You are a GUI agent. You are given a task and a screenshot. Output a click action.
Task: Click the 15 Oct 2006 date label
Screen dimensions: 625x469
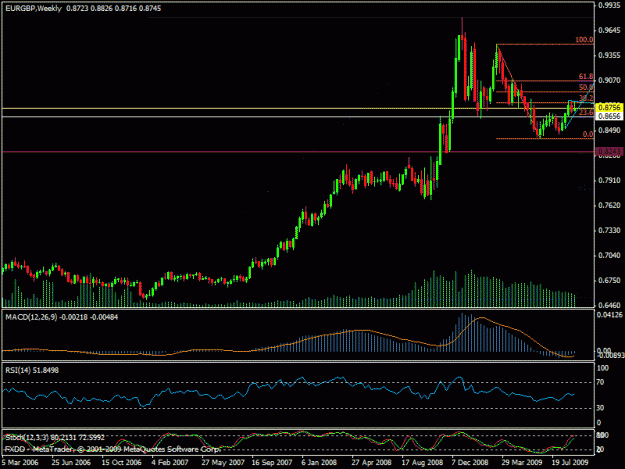tap(121, 463)
